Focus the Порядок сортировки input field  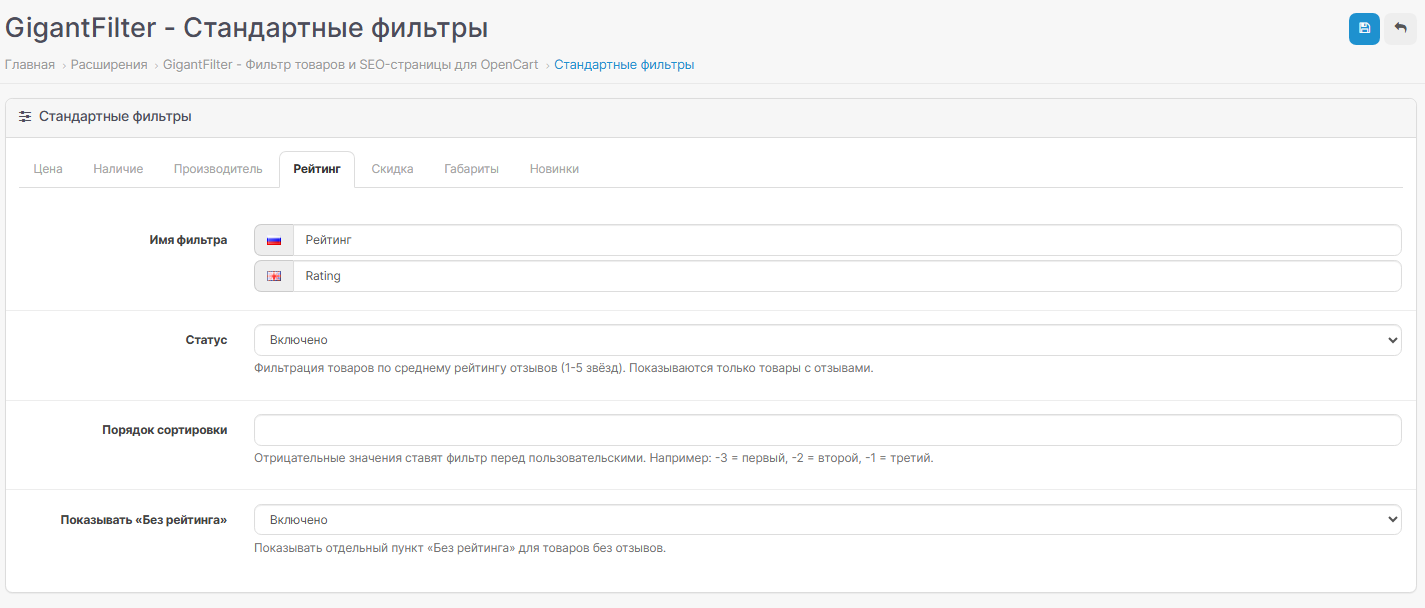coord(827,430)
